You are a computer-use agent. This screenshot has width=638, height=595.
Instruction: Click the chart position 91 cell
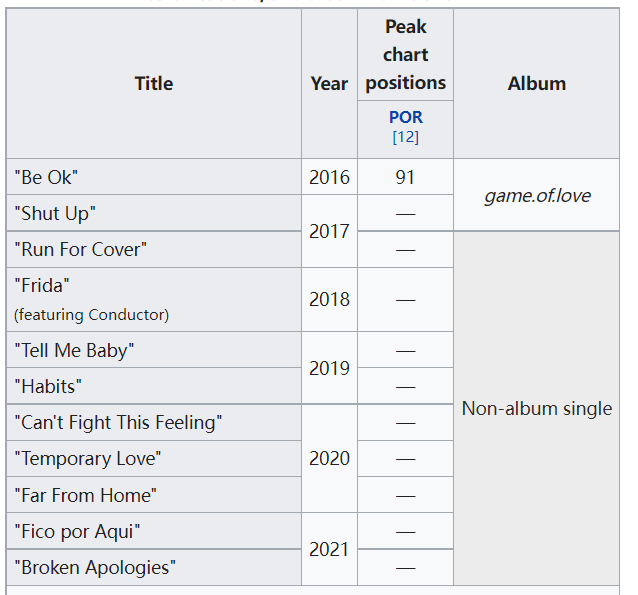click(405, 178)
